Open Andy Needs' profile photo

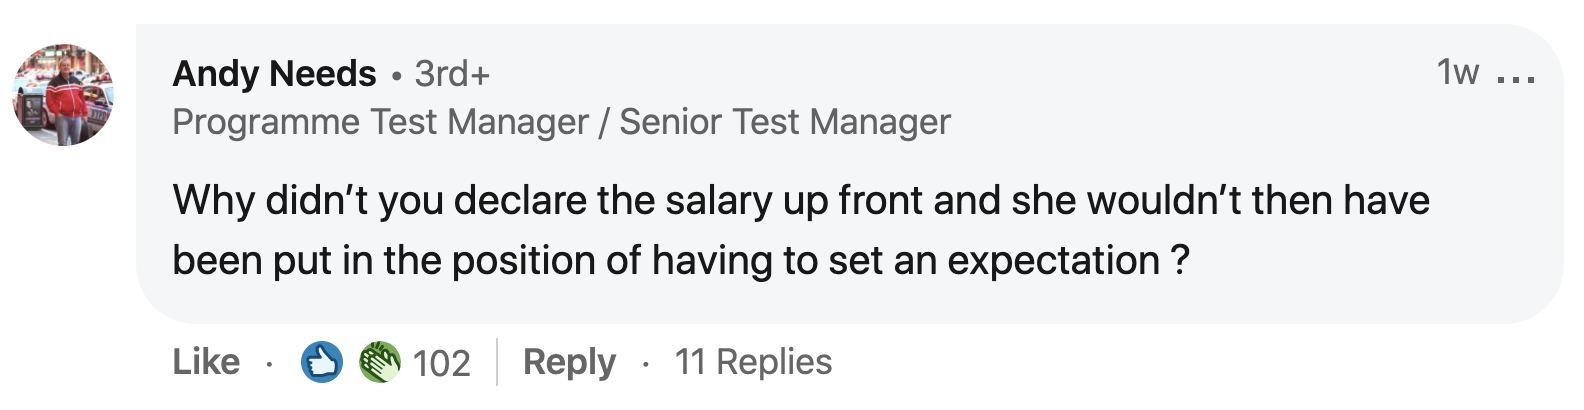tap(63, 95)
